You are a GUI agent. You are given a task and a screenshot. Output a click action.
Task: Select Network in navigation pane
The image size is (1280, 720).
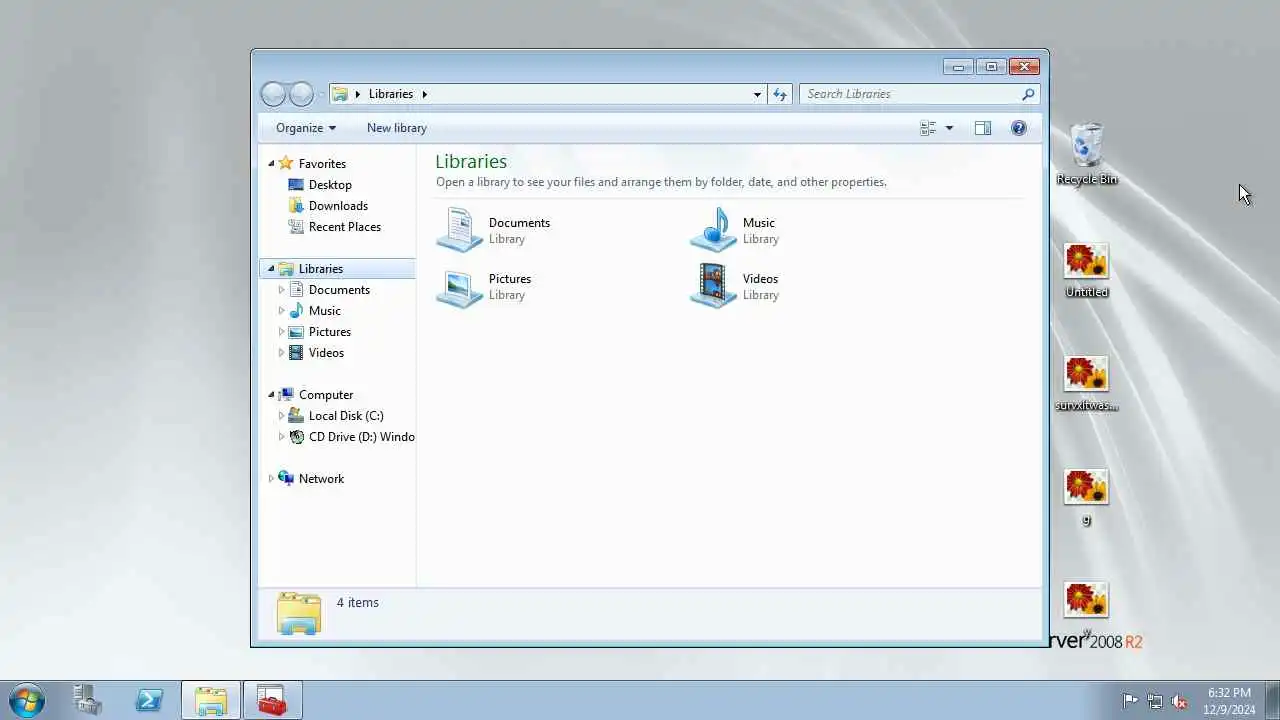321,479
